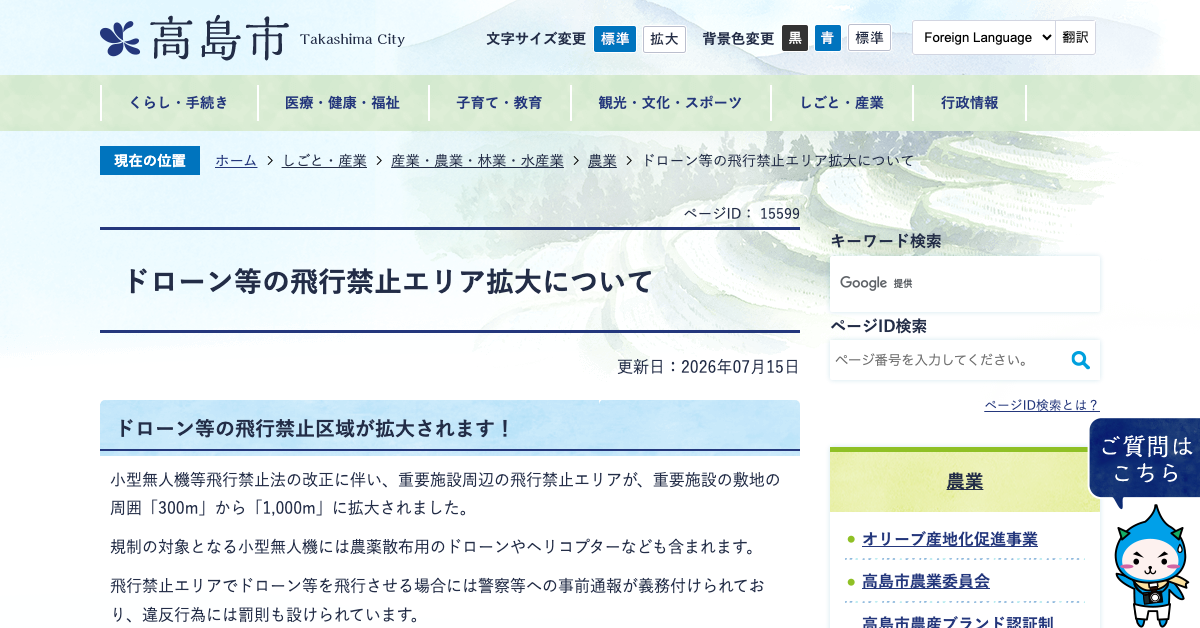Open the 子育て・教育 menu
Viewport: 1200px width, 628px height.
500,103
